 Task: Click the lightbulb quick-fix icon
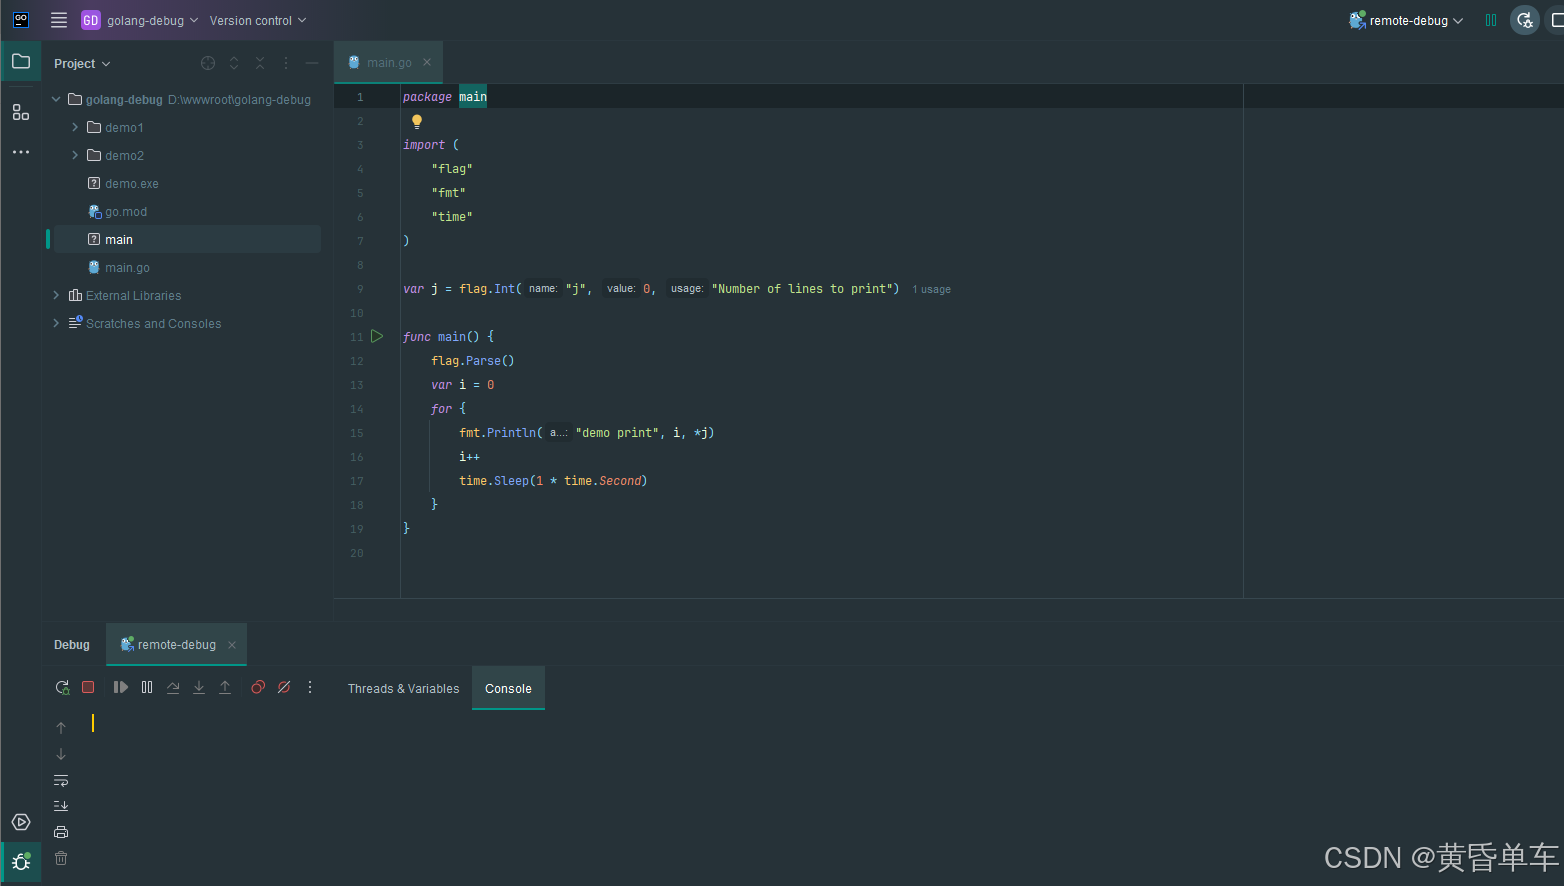(417, 121)
